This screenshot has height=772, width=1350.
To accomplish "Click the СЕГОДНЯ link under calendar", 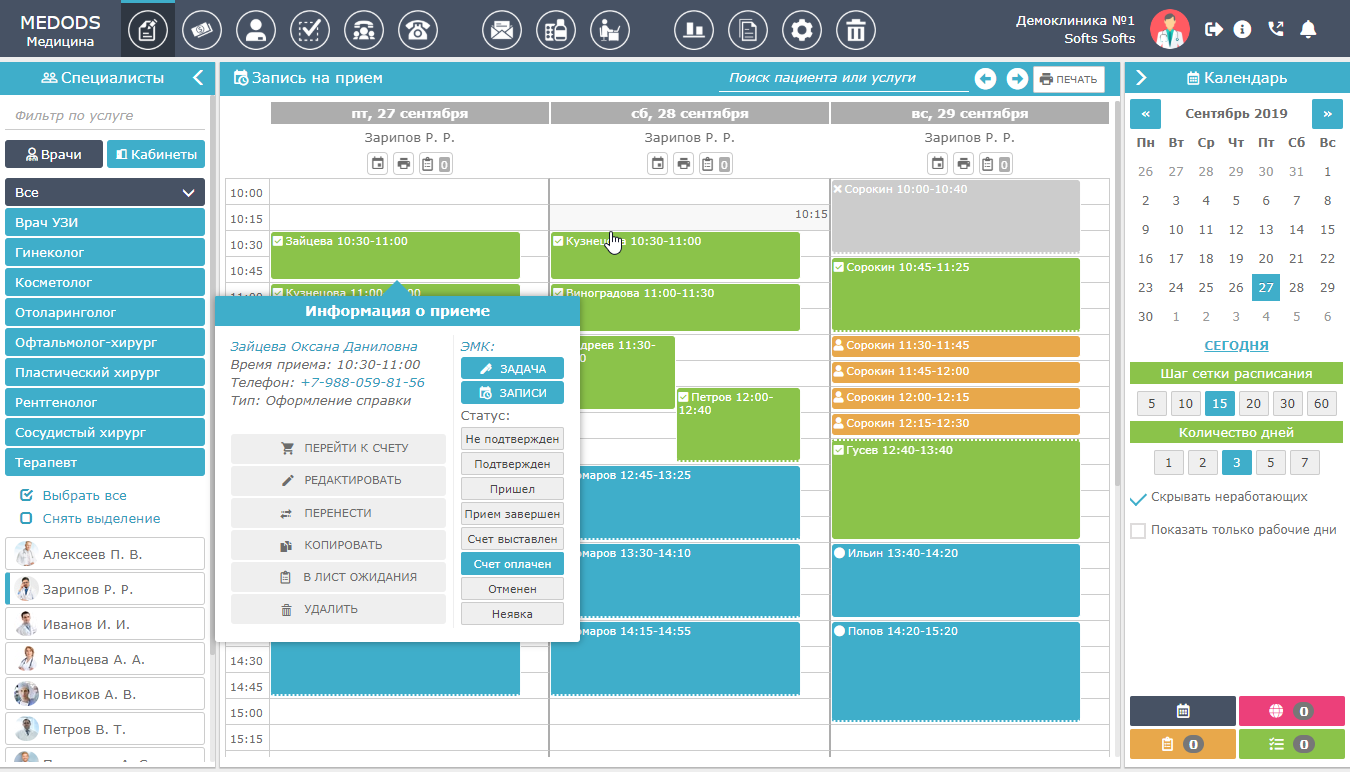I will (x=1236, y=345).
